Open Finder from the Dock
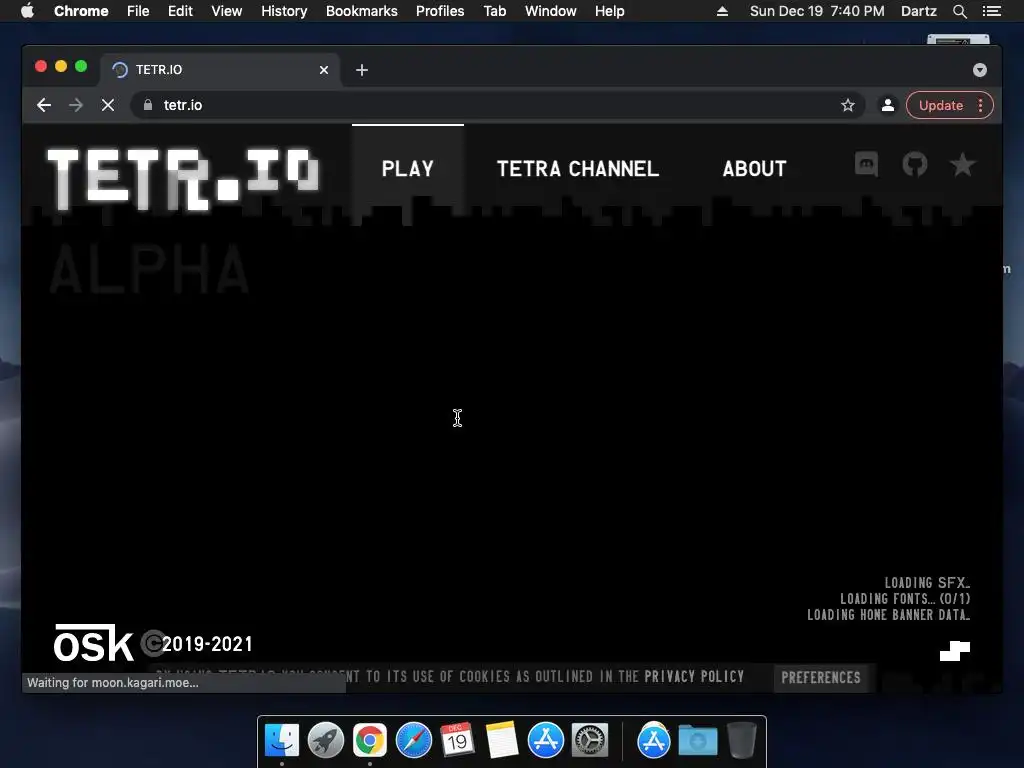This screenshot has width=1024, height=768. point(282,741)
